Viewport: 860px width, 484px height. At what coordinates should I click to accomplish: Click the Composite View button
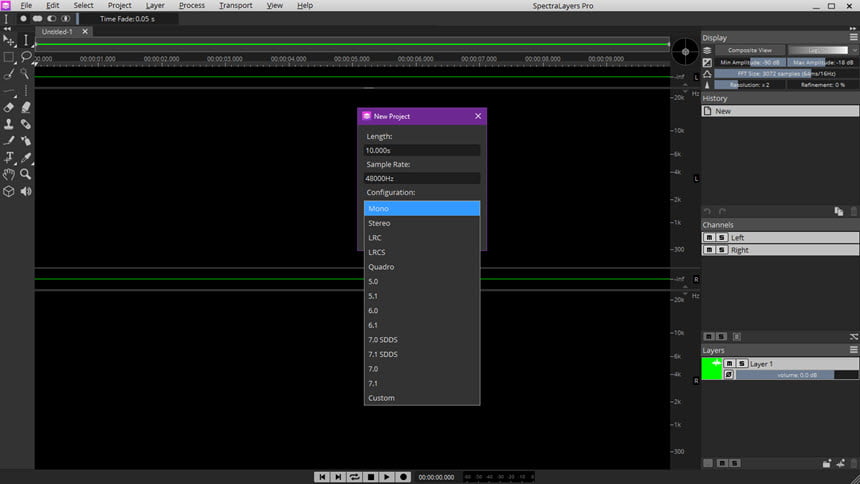pyautogui.click(x=750, y=50)
